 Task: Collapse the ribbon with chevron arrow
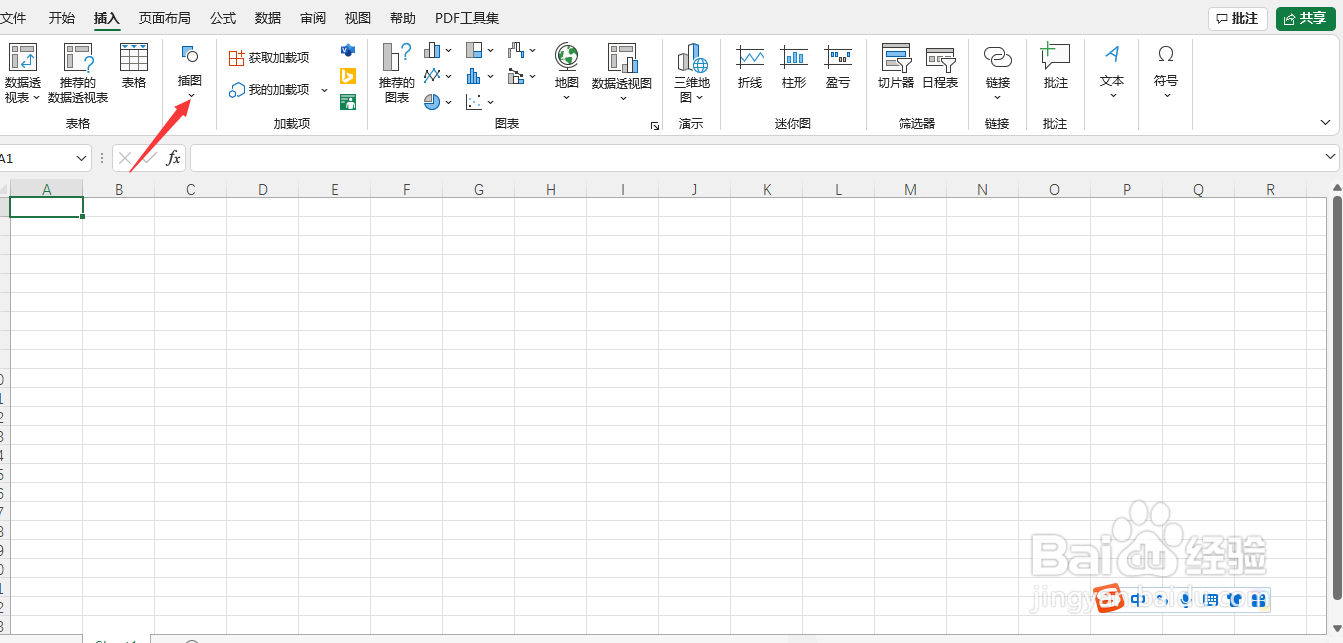click(1326, 123)
